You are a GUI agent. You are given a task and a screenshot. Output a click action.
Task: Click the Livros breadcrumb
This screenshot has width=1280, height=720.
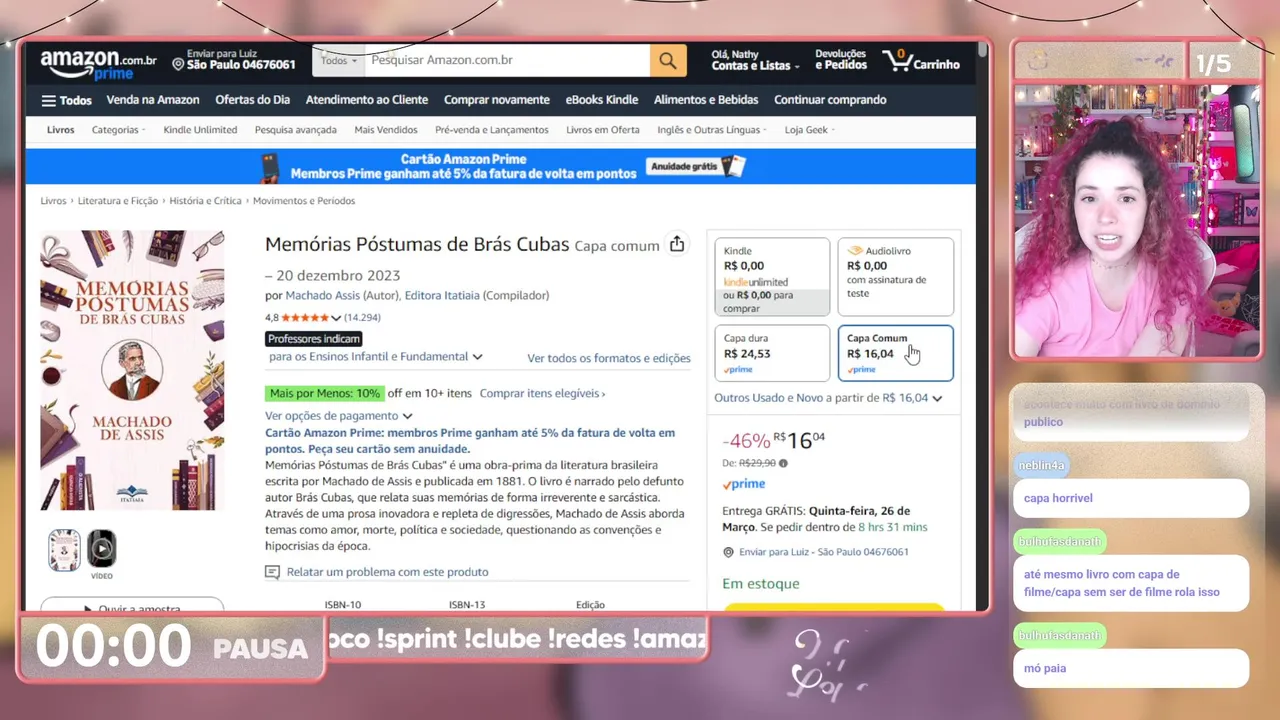(x=53, y=201)
